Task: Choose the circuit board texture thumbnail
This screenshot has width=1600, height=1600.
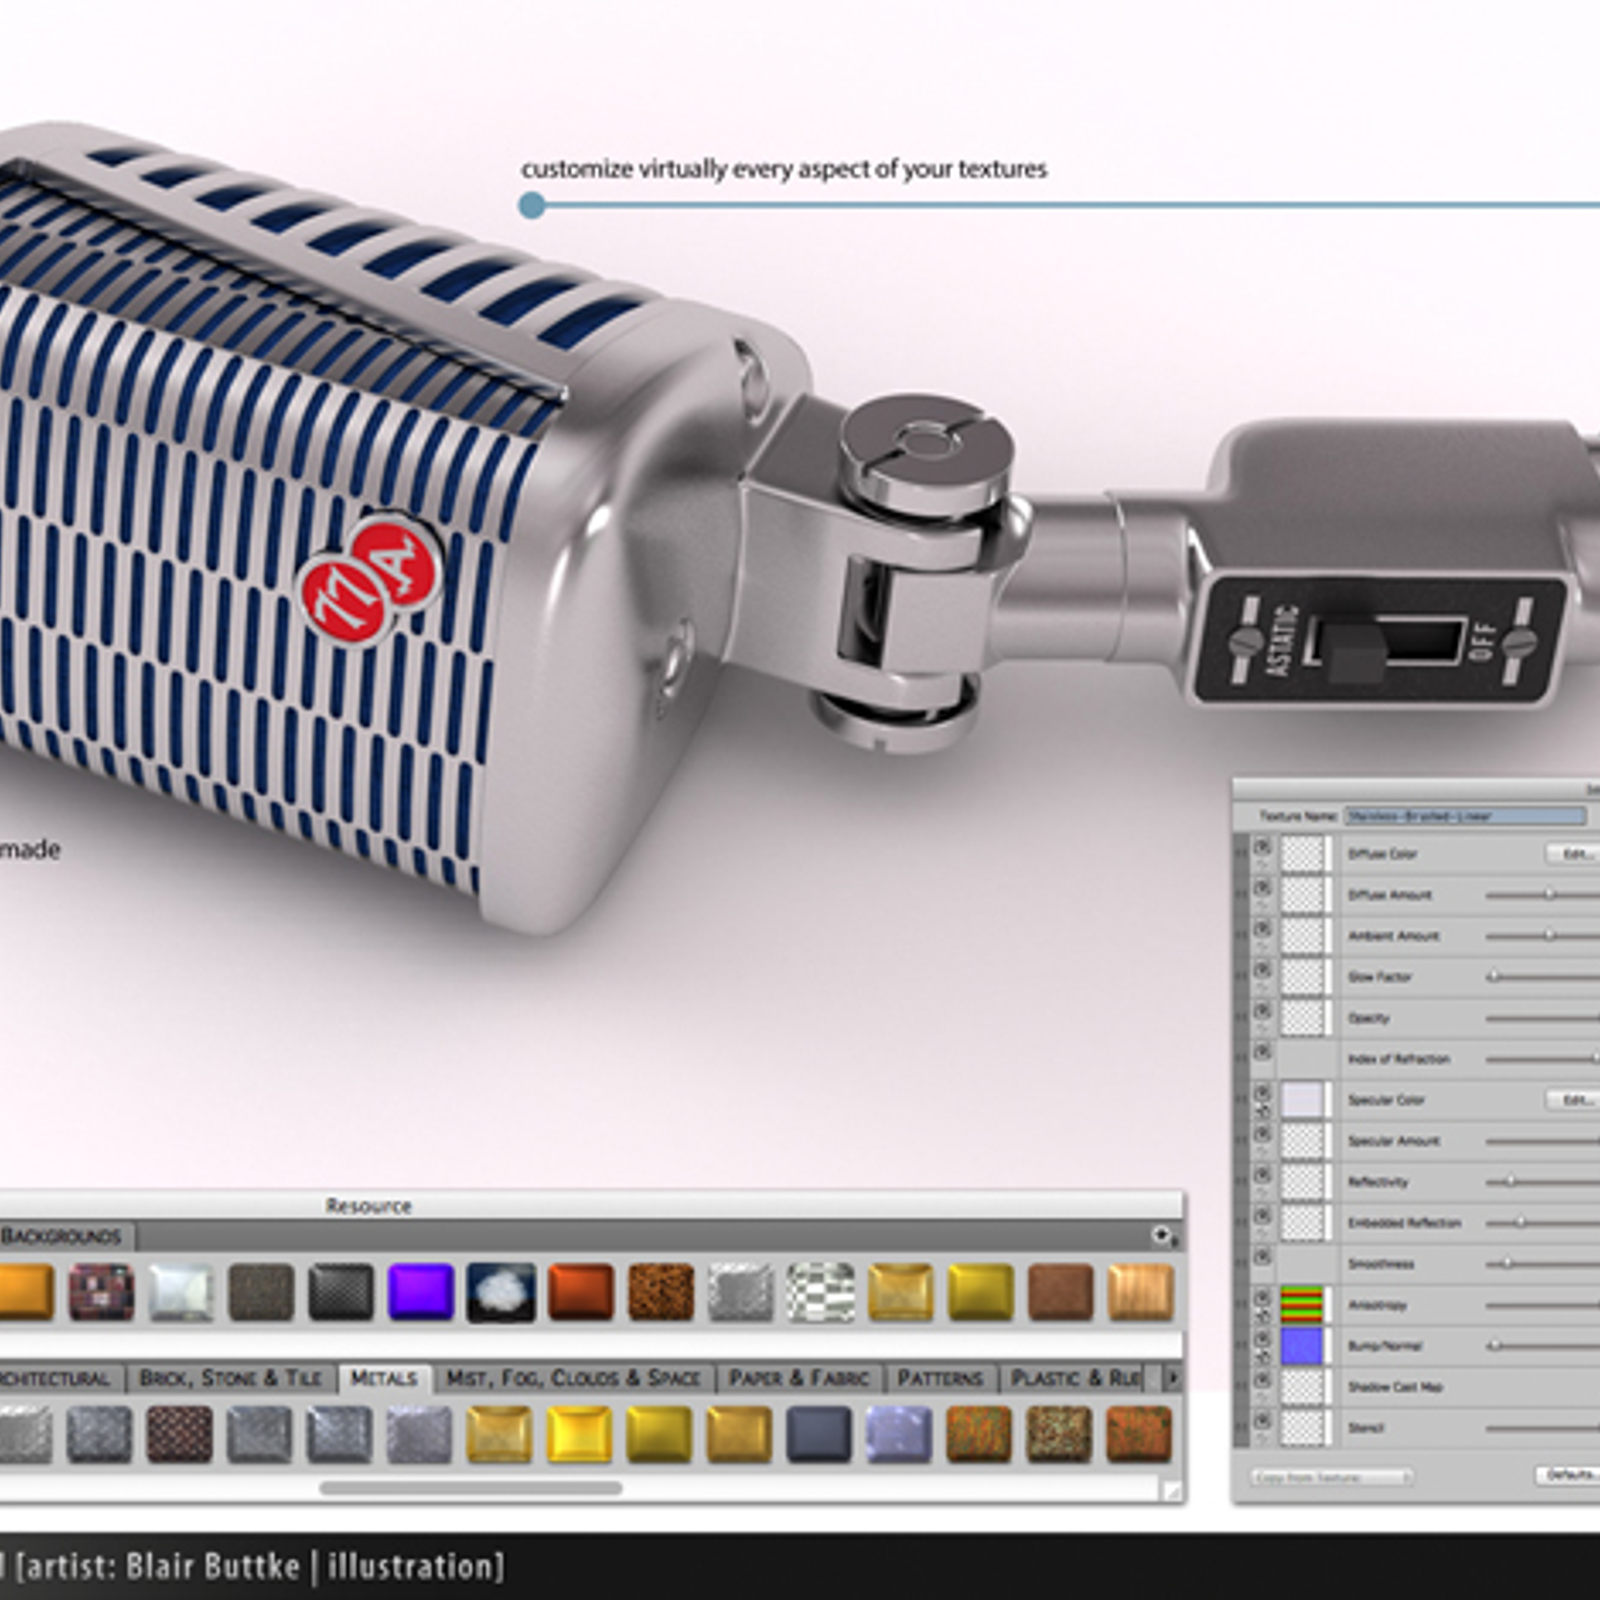Action: [x=101, y=1291]
